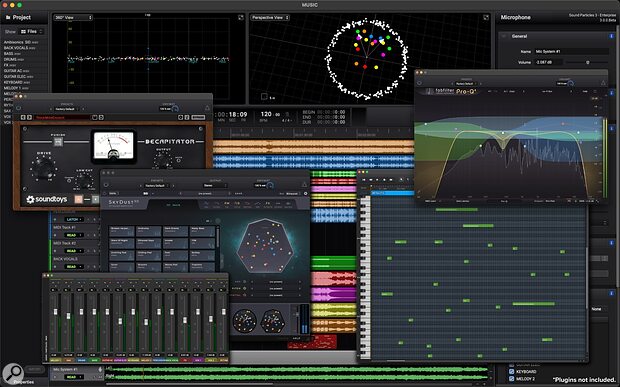The width and height of the screenshot is (620, 387).
Task: Toggle the KEYBOARD checkbox
Action: [511, 372]
